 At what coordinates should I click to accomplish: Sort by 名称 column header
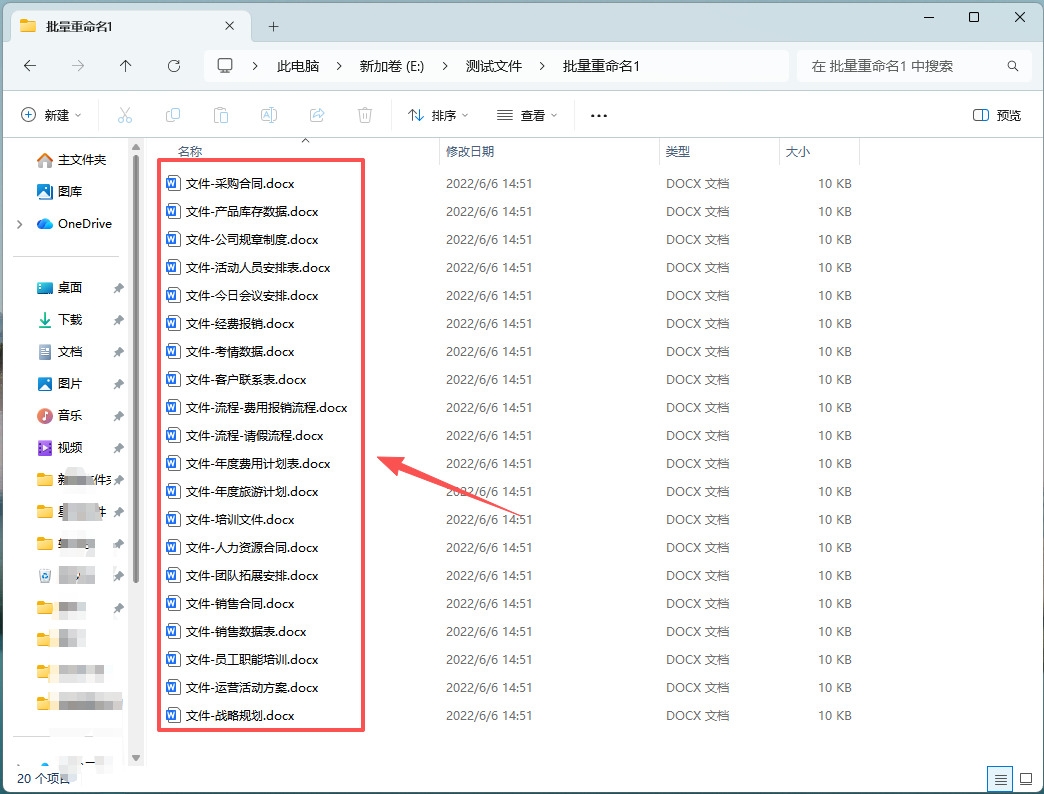[x=190, y=152]
